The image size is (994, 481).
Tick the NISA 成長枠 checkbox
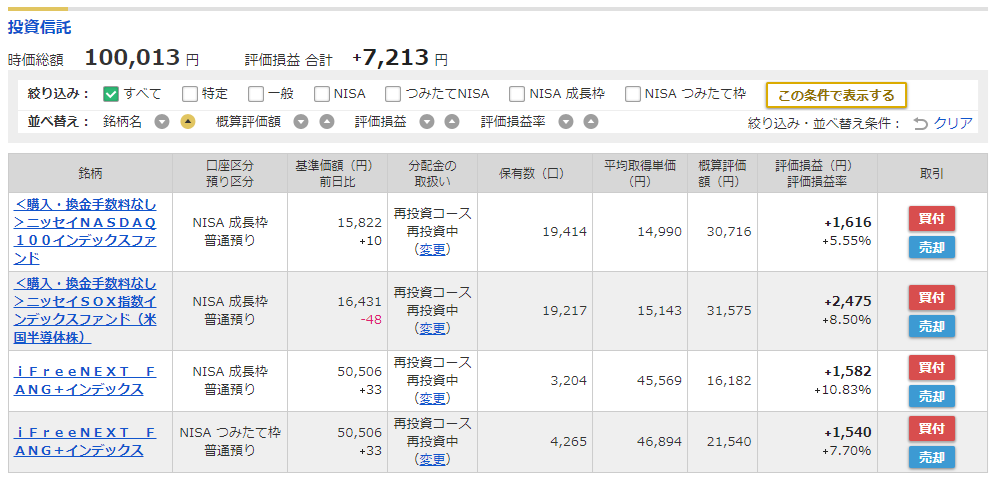coord(517,94)
